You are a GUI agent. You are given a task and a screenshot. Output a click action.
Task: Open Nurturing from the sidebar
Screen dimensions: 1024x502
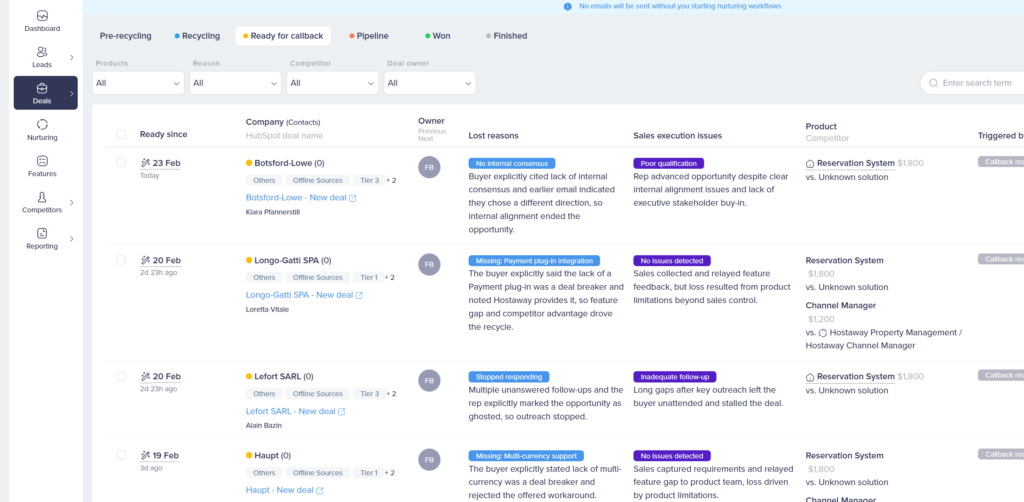point(42,124)
